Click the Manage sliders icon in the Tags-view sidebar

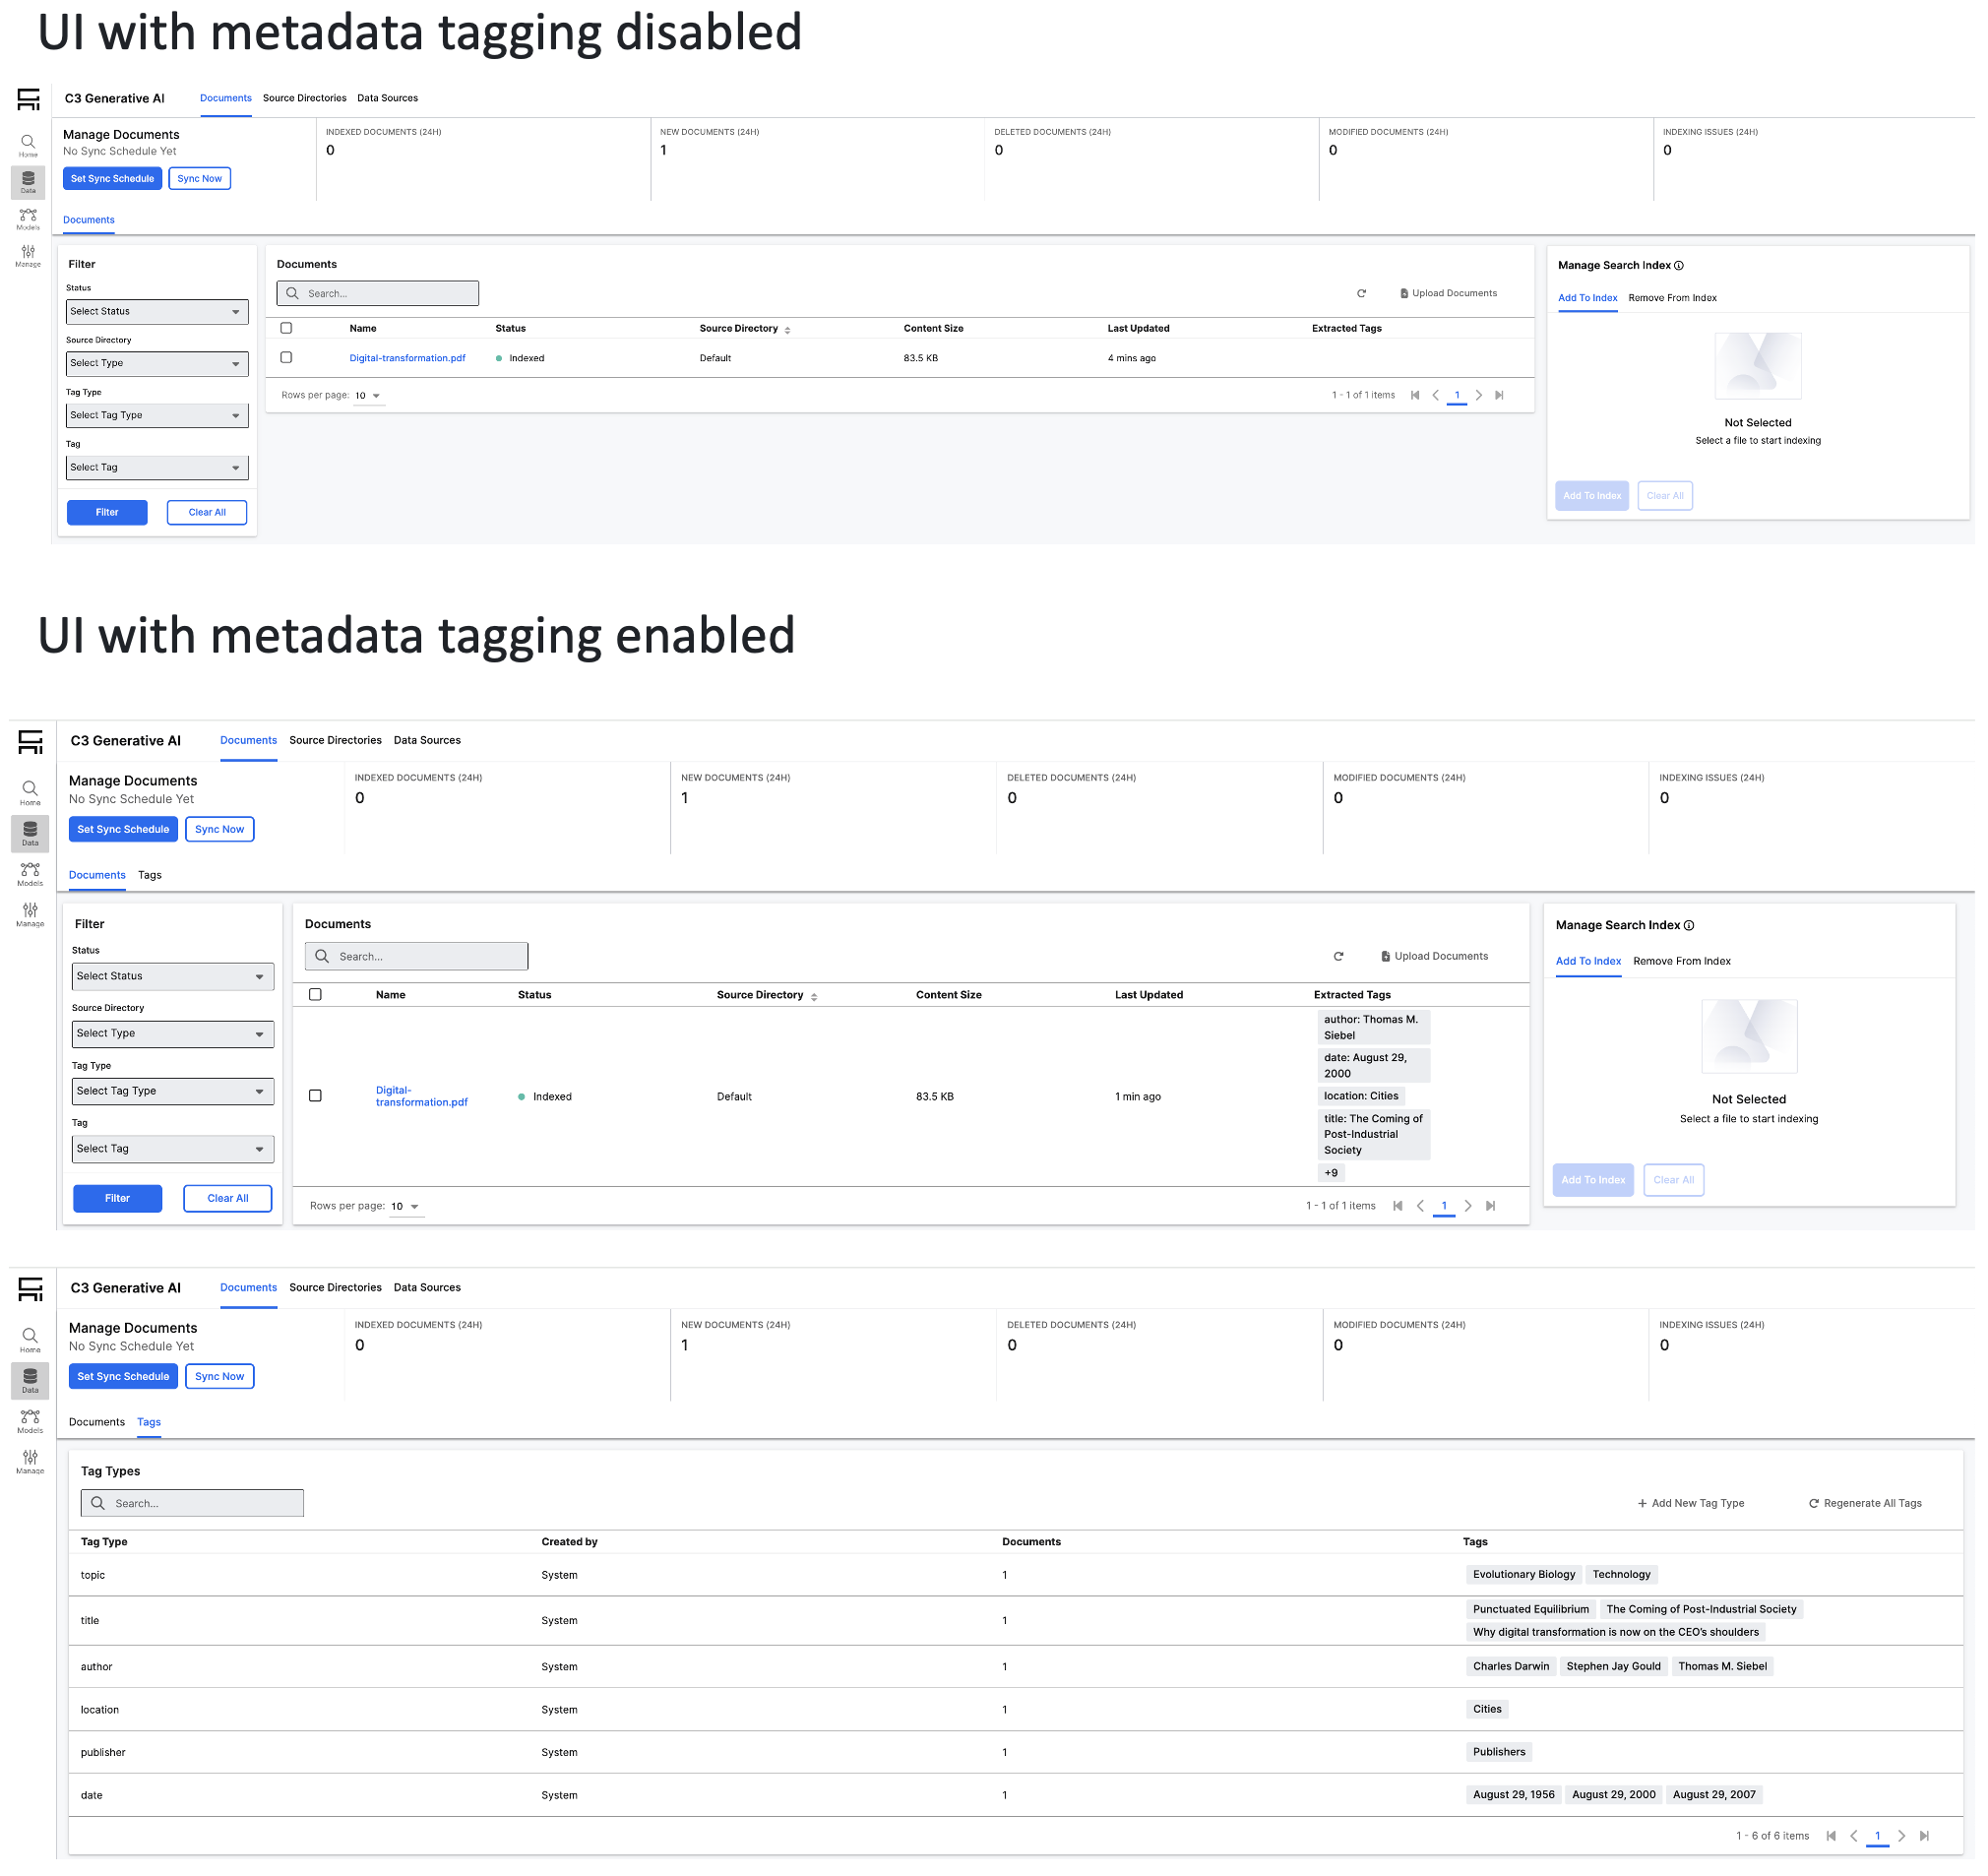point(30,1460)
